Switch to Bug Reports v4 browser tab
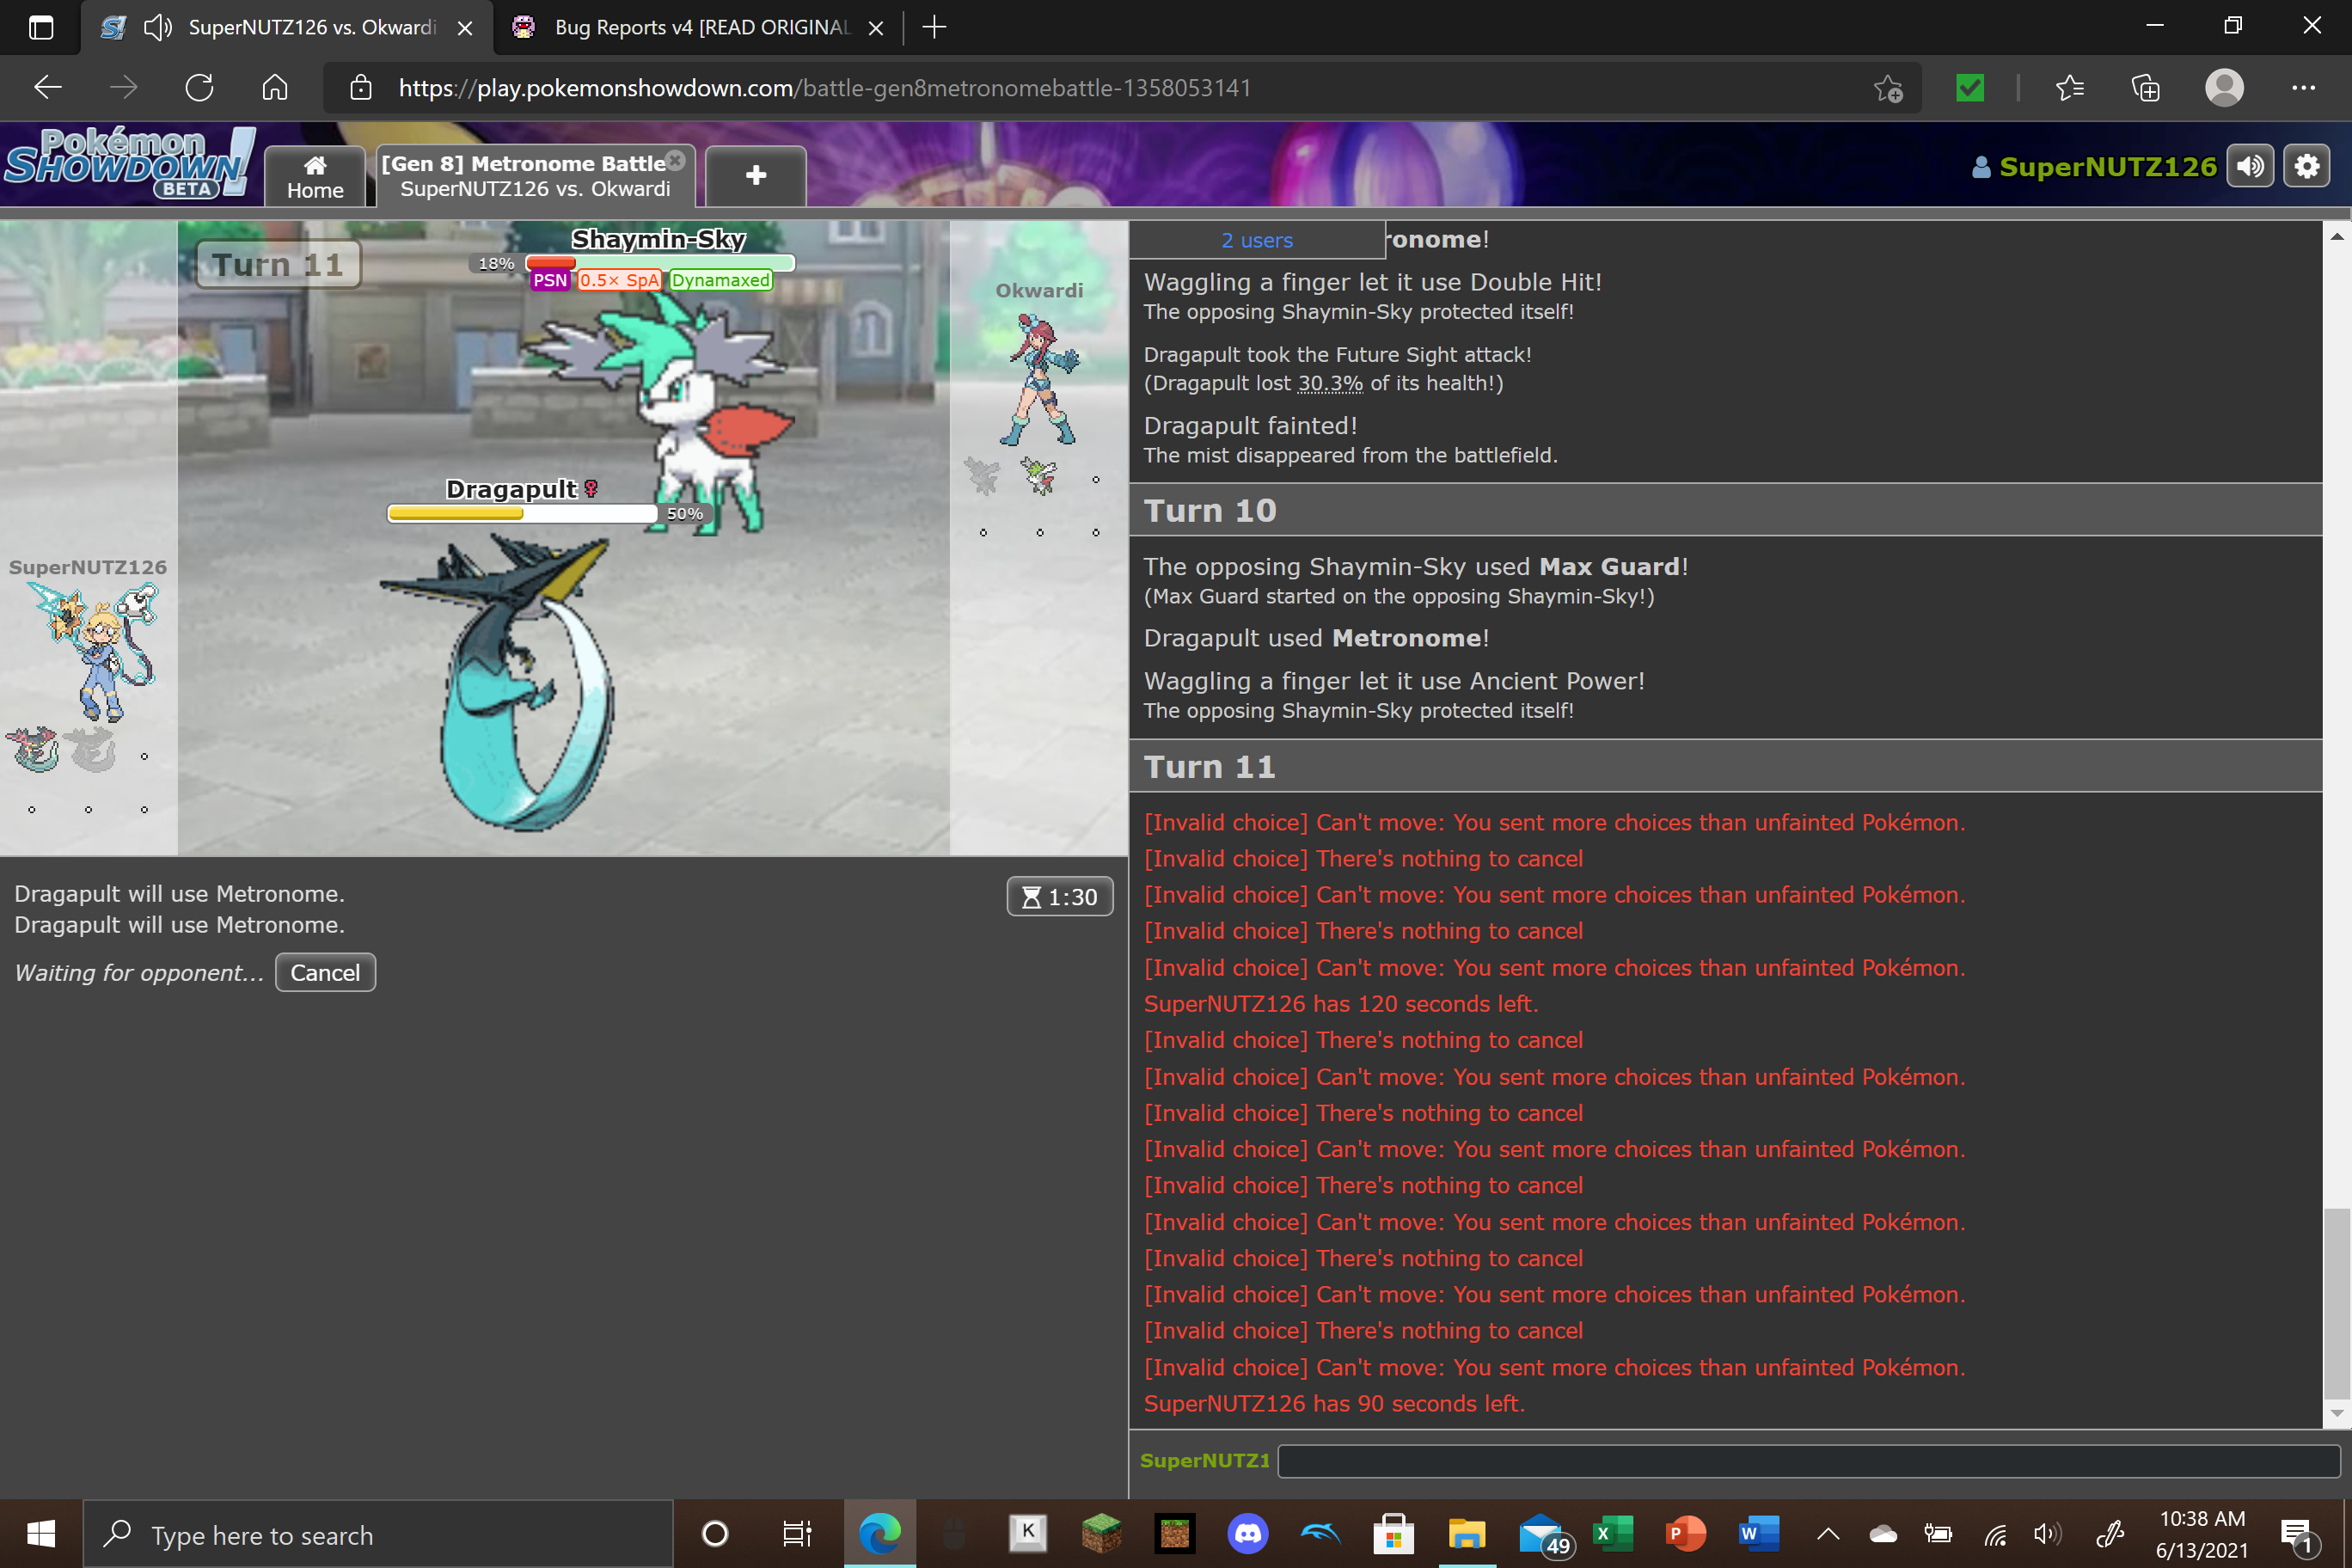This screenshot has height=1568, width=2352. (x=699, y=27)
